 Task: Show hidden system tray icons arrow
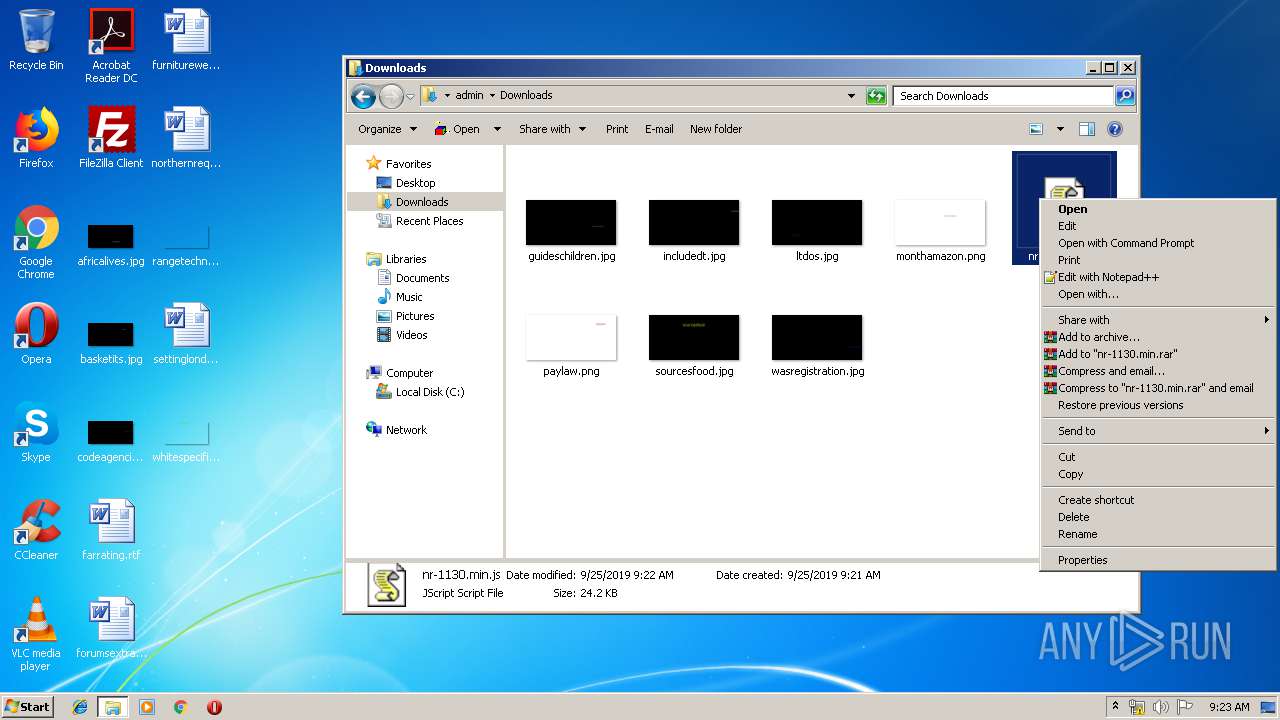[x=1115, y=707]
